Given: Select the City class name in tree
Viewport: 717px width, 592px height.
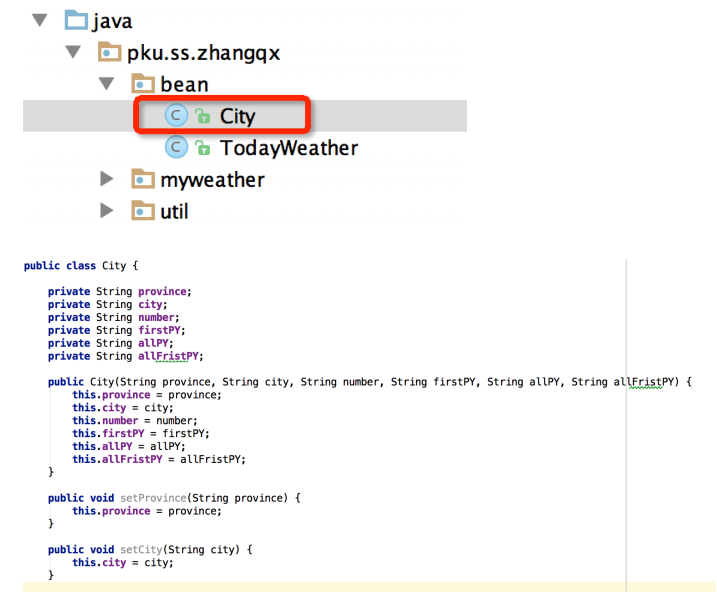Looking at the screenshot, I should coord(237,116).
